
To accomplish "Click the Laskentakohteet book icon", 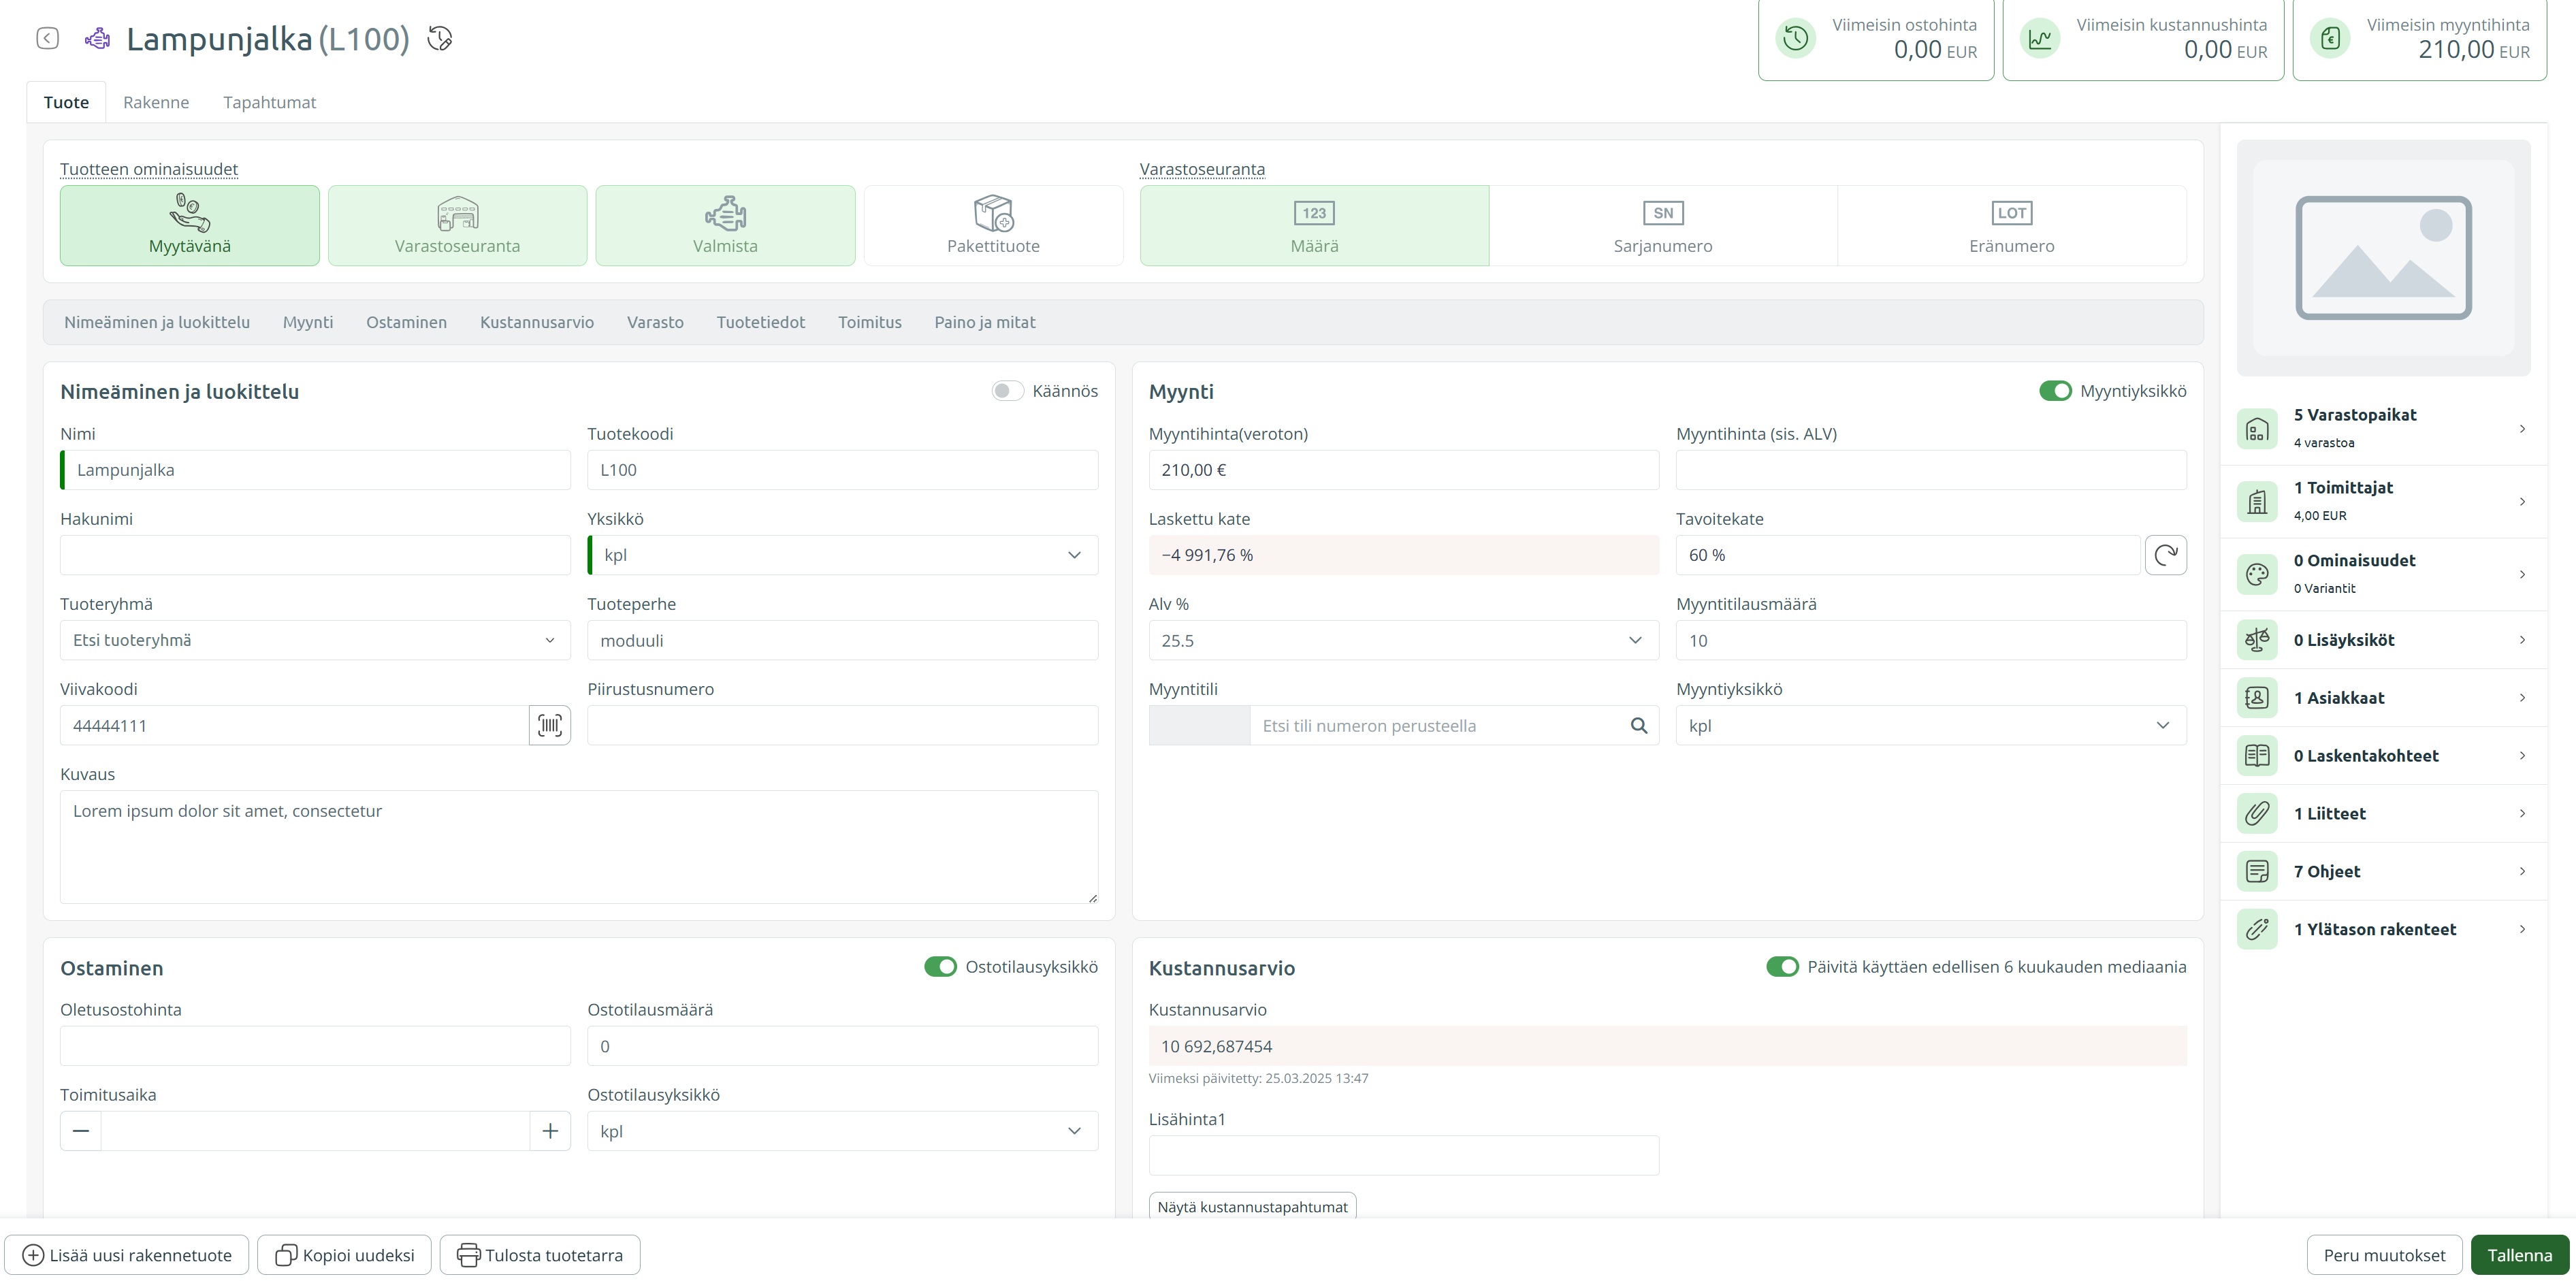I will point(2257,756).
